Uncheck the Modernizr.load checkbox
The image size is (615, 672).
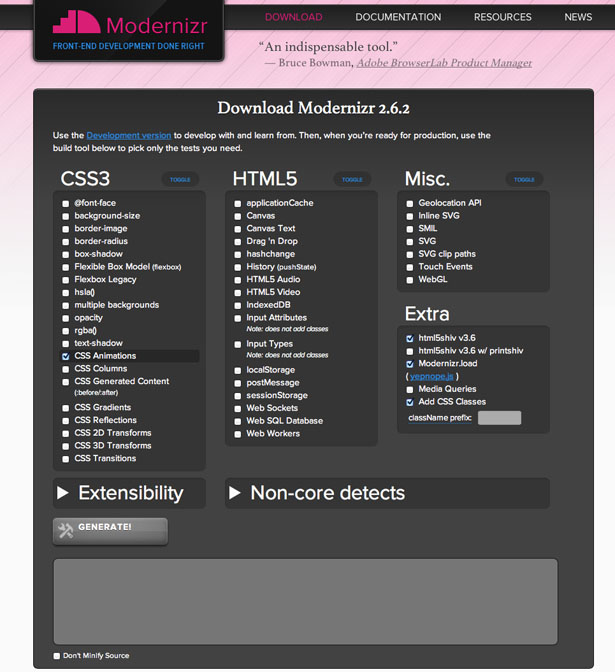pyautogui.click(x=410, y=364)
